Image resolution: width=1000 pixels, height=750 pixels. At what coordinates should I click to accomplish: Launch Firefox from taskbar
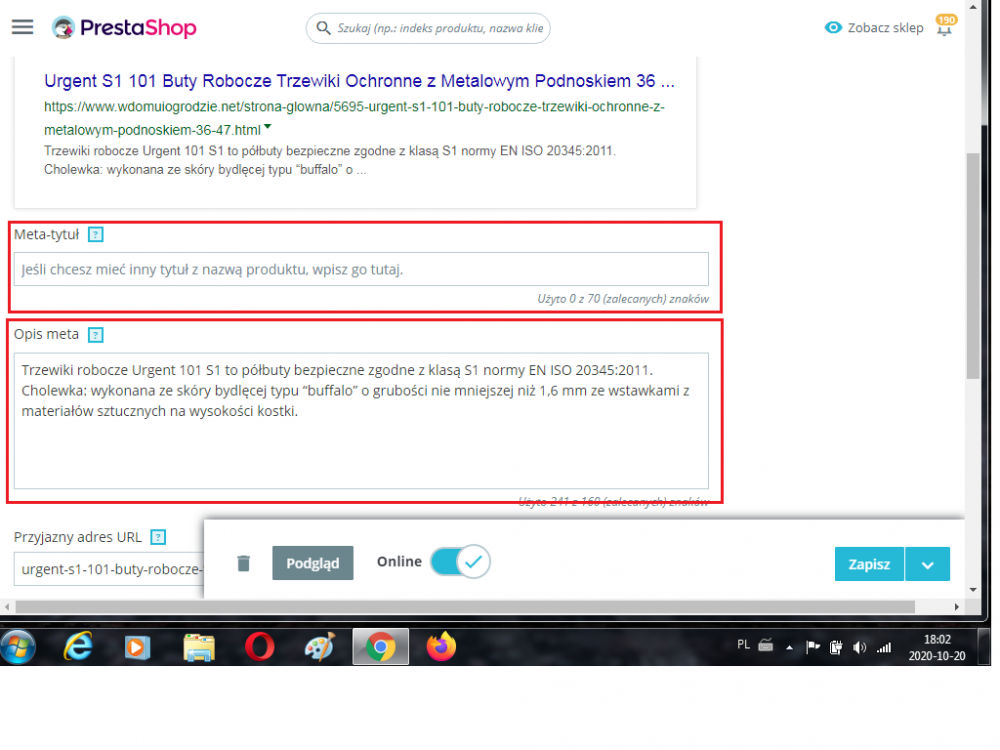(441, 647)
